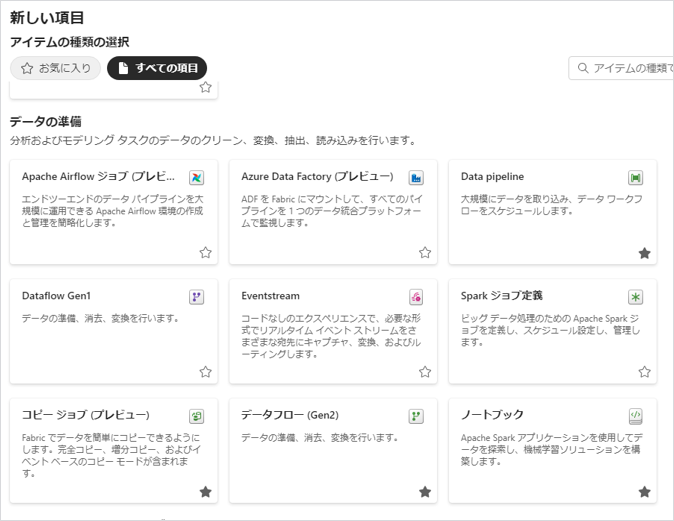The height and width of the screenshot is (521, 674).
Task: Switch to お気に入り filter tab
Action: click(x=55, y=68)
